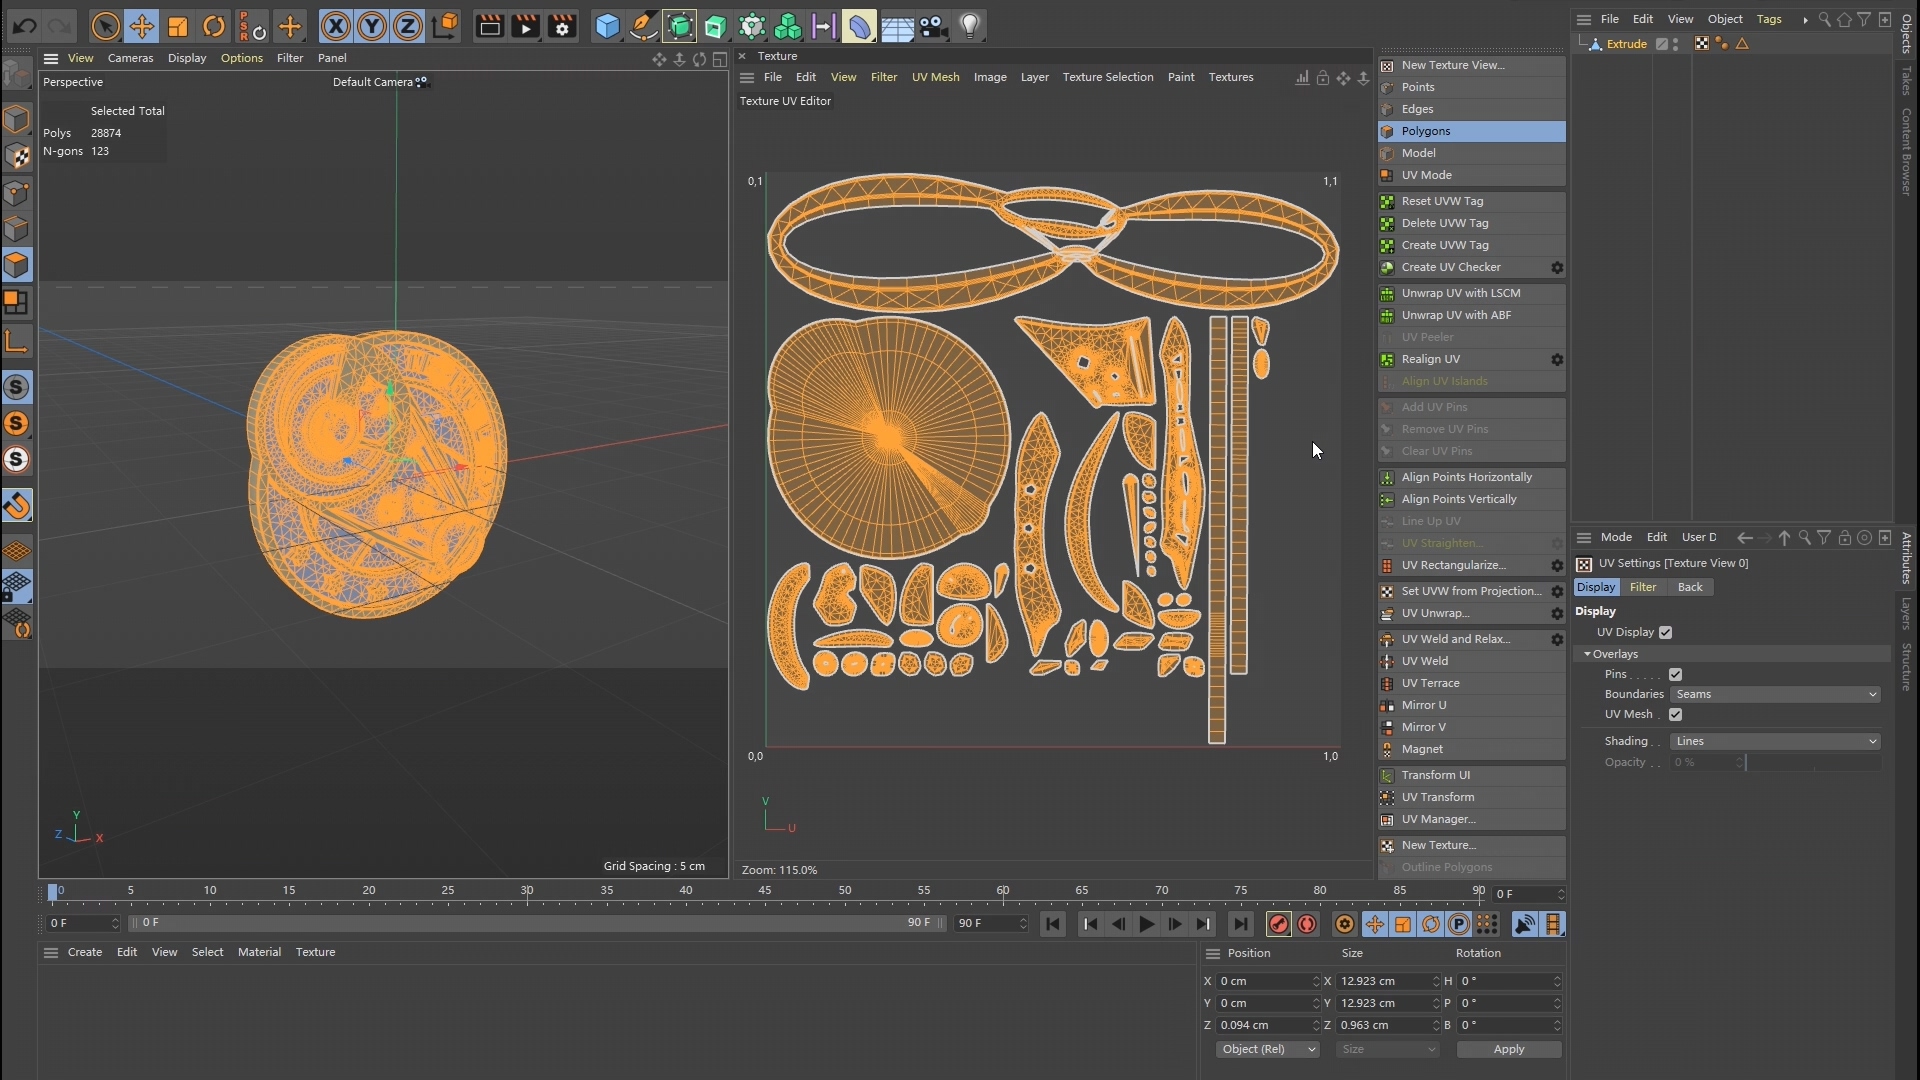The image size is (1920, 1080).
Task: Click Unwrap UV with LSCM
Action: 1460,294
